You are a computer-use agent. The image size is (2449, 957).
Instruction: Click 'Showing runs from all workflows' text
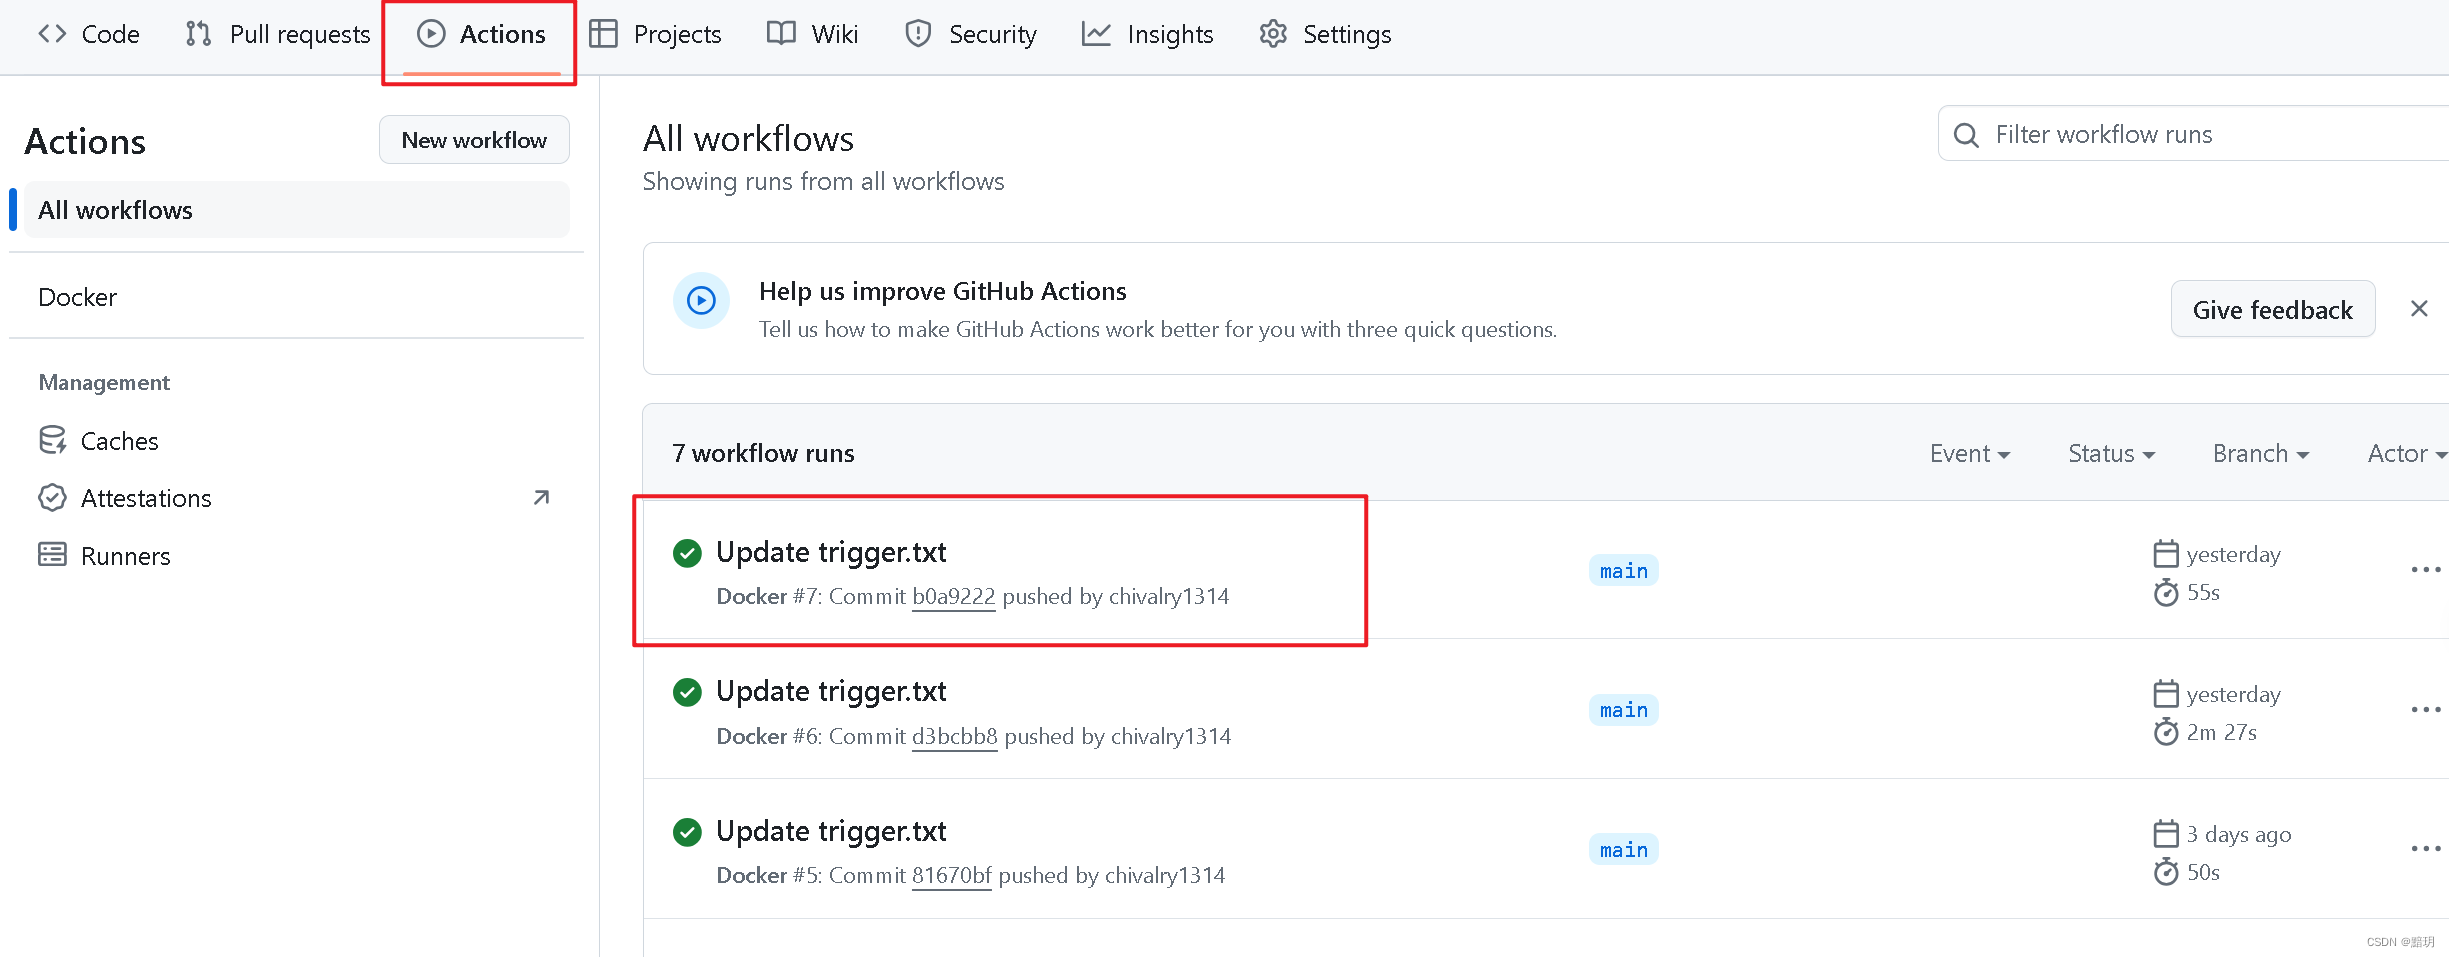(823, 181)
